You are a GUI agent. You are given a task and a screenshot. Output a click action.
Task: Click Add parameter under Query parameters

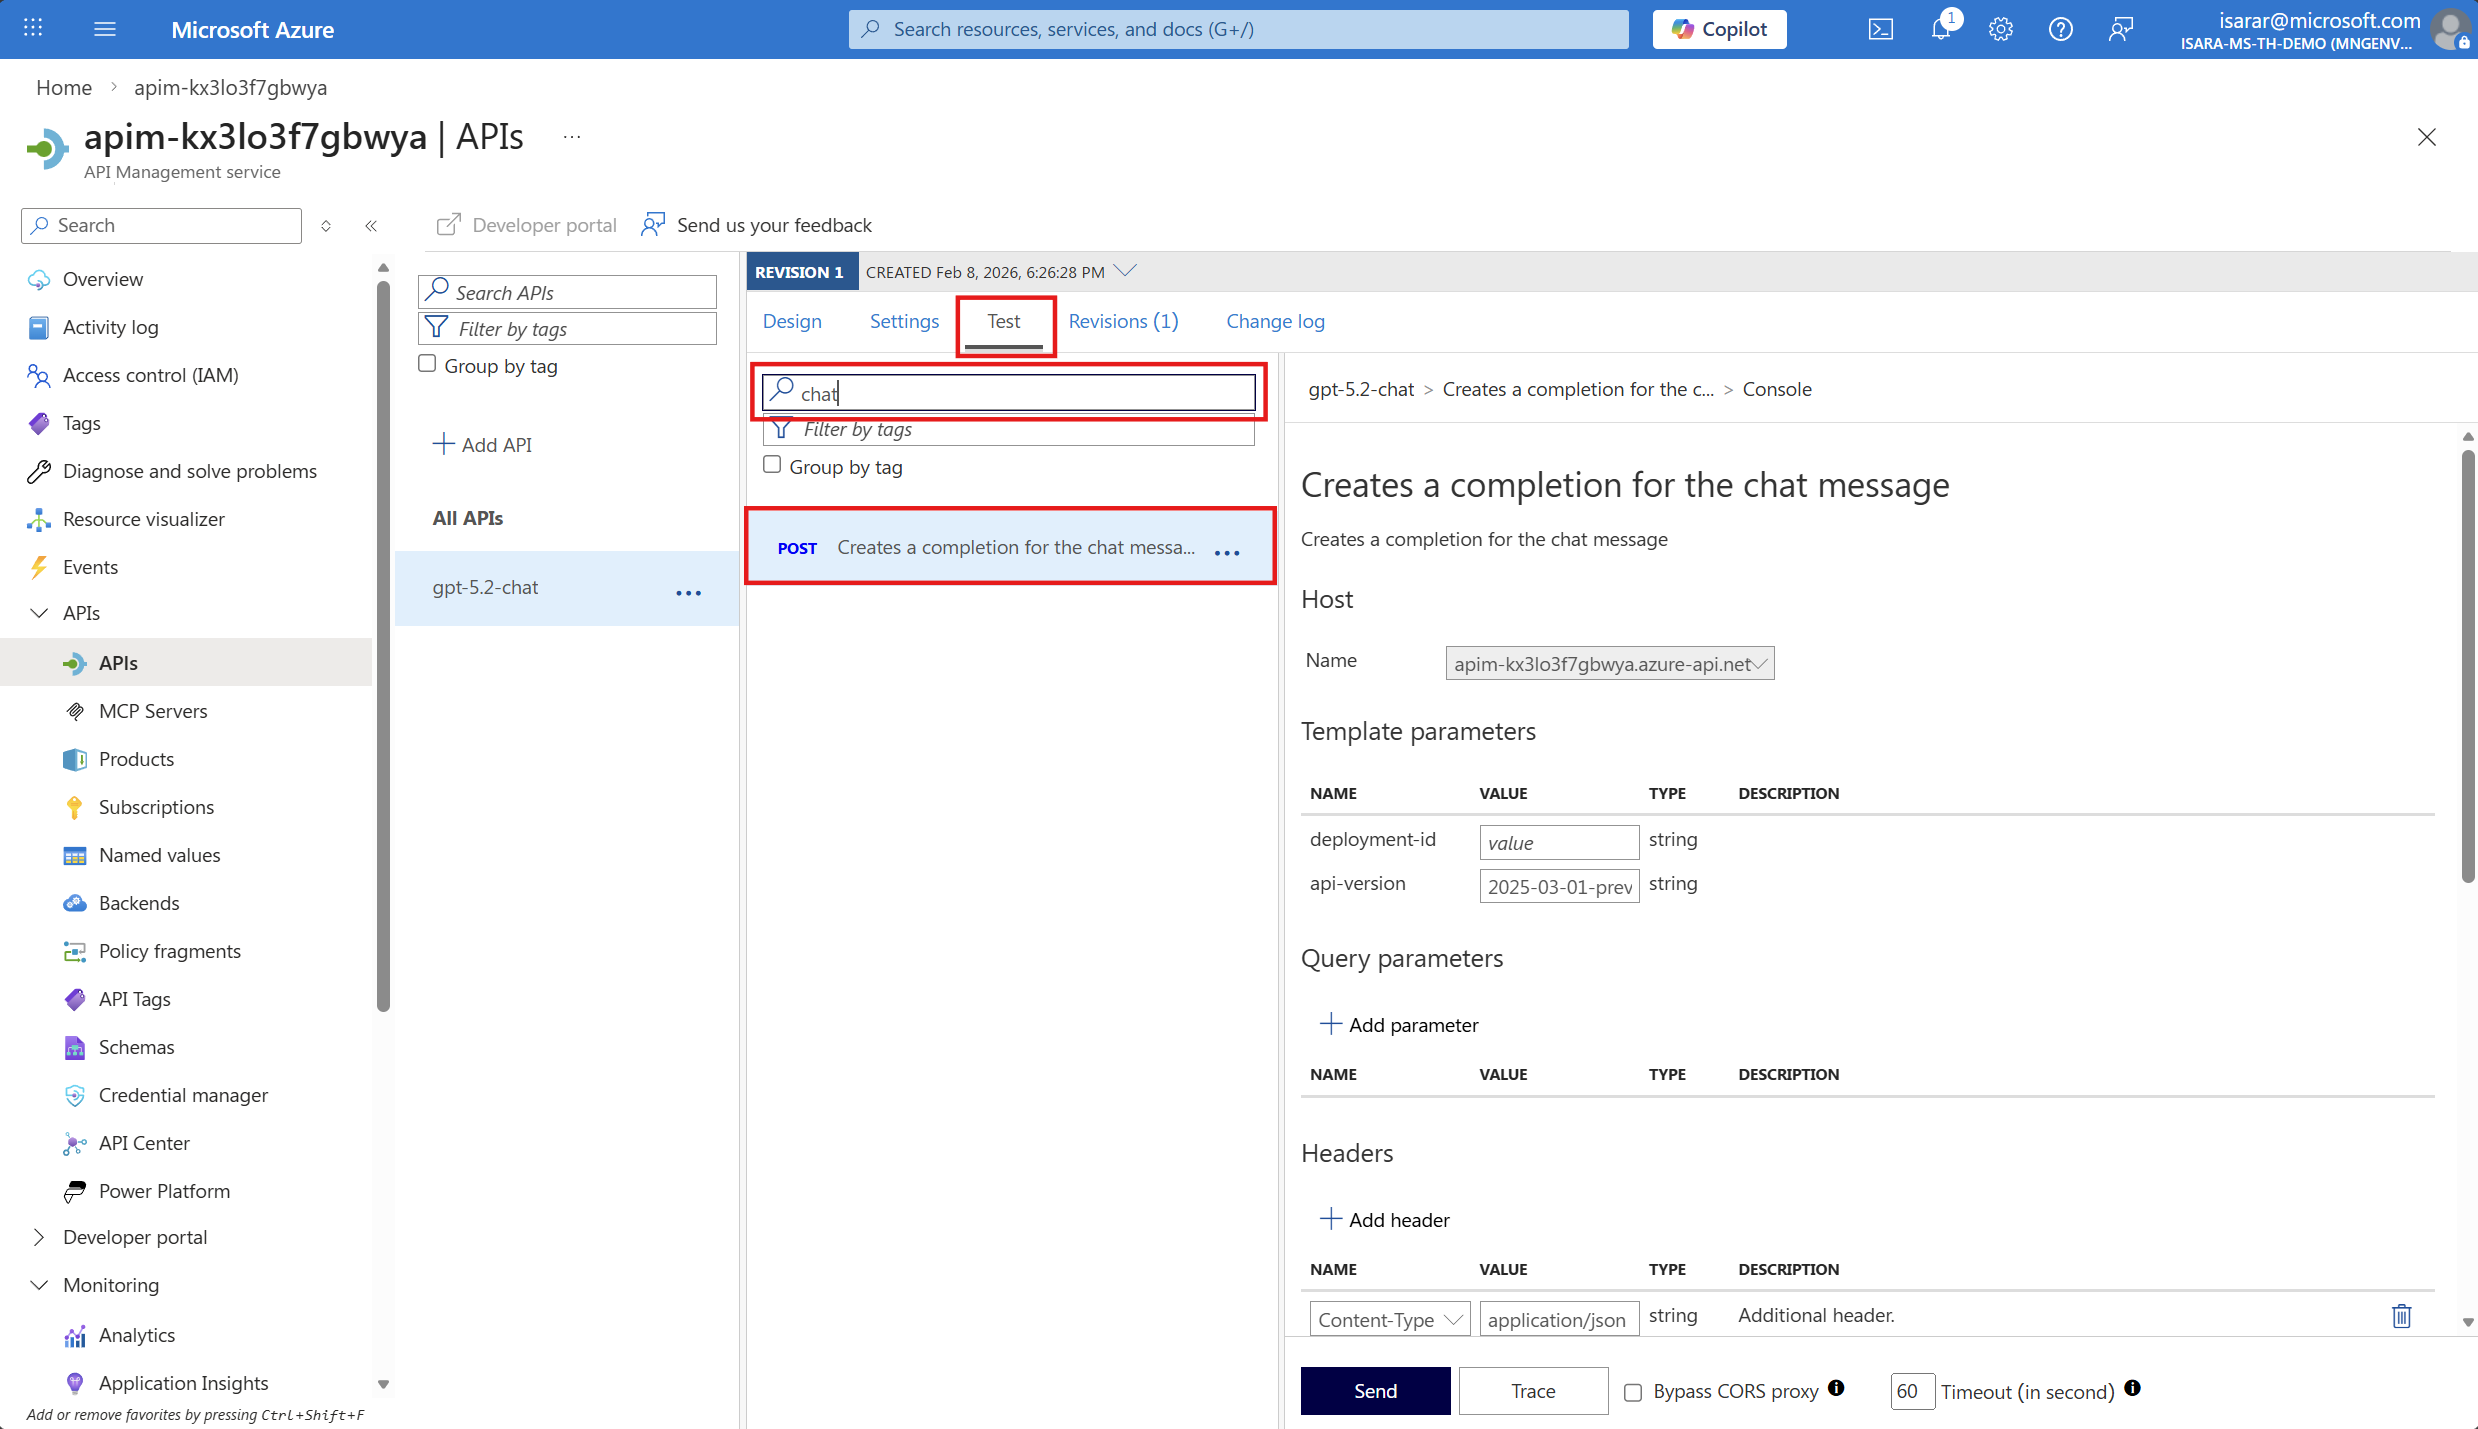click(x=1399, y=1024)
